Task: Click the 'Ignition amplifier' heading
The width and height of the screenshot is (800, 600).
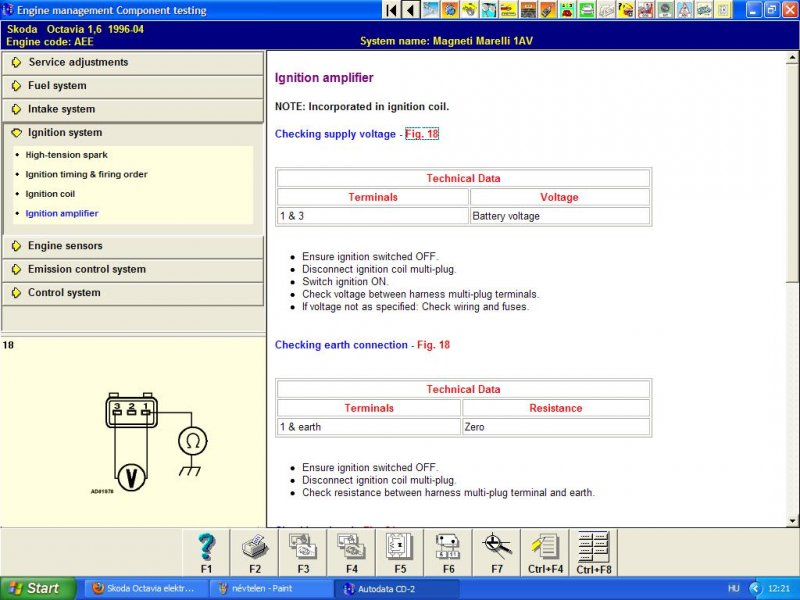Action: (324, 78)
